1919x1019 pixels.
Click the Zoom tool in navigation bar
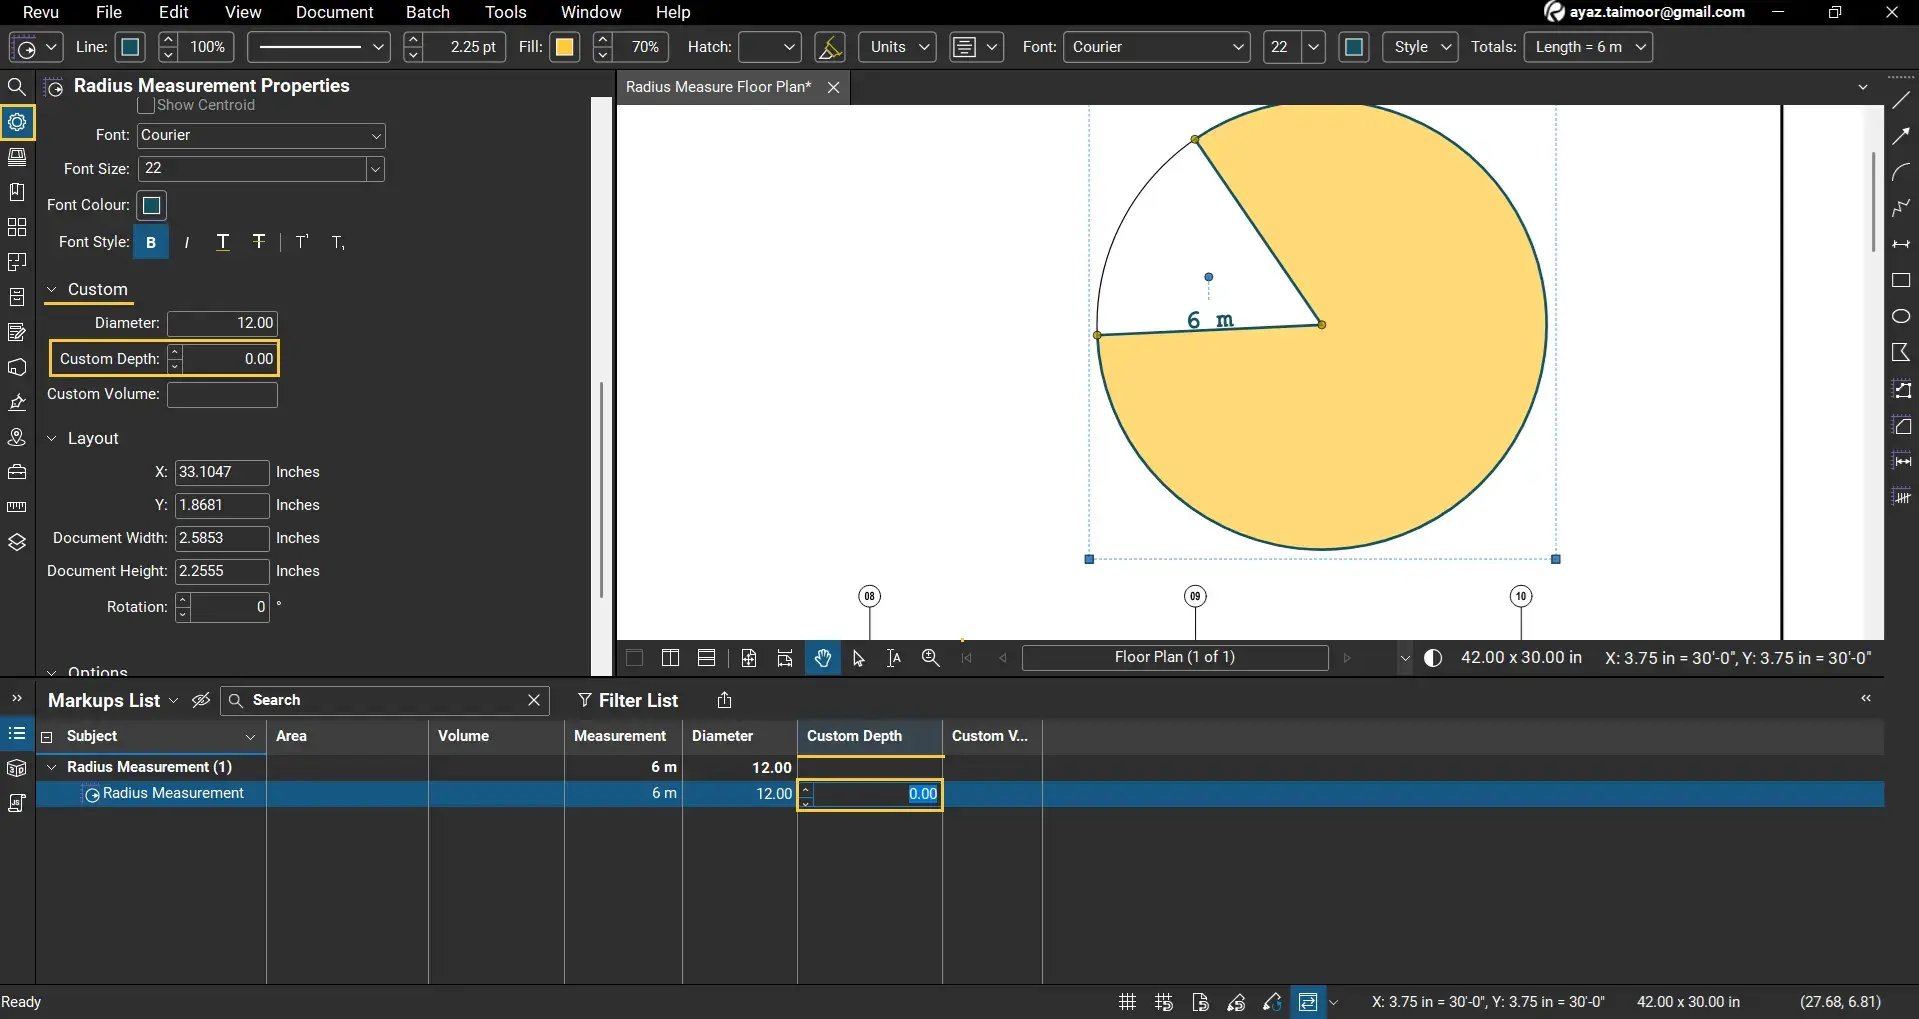point(930,658)
